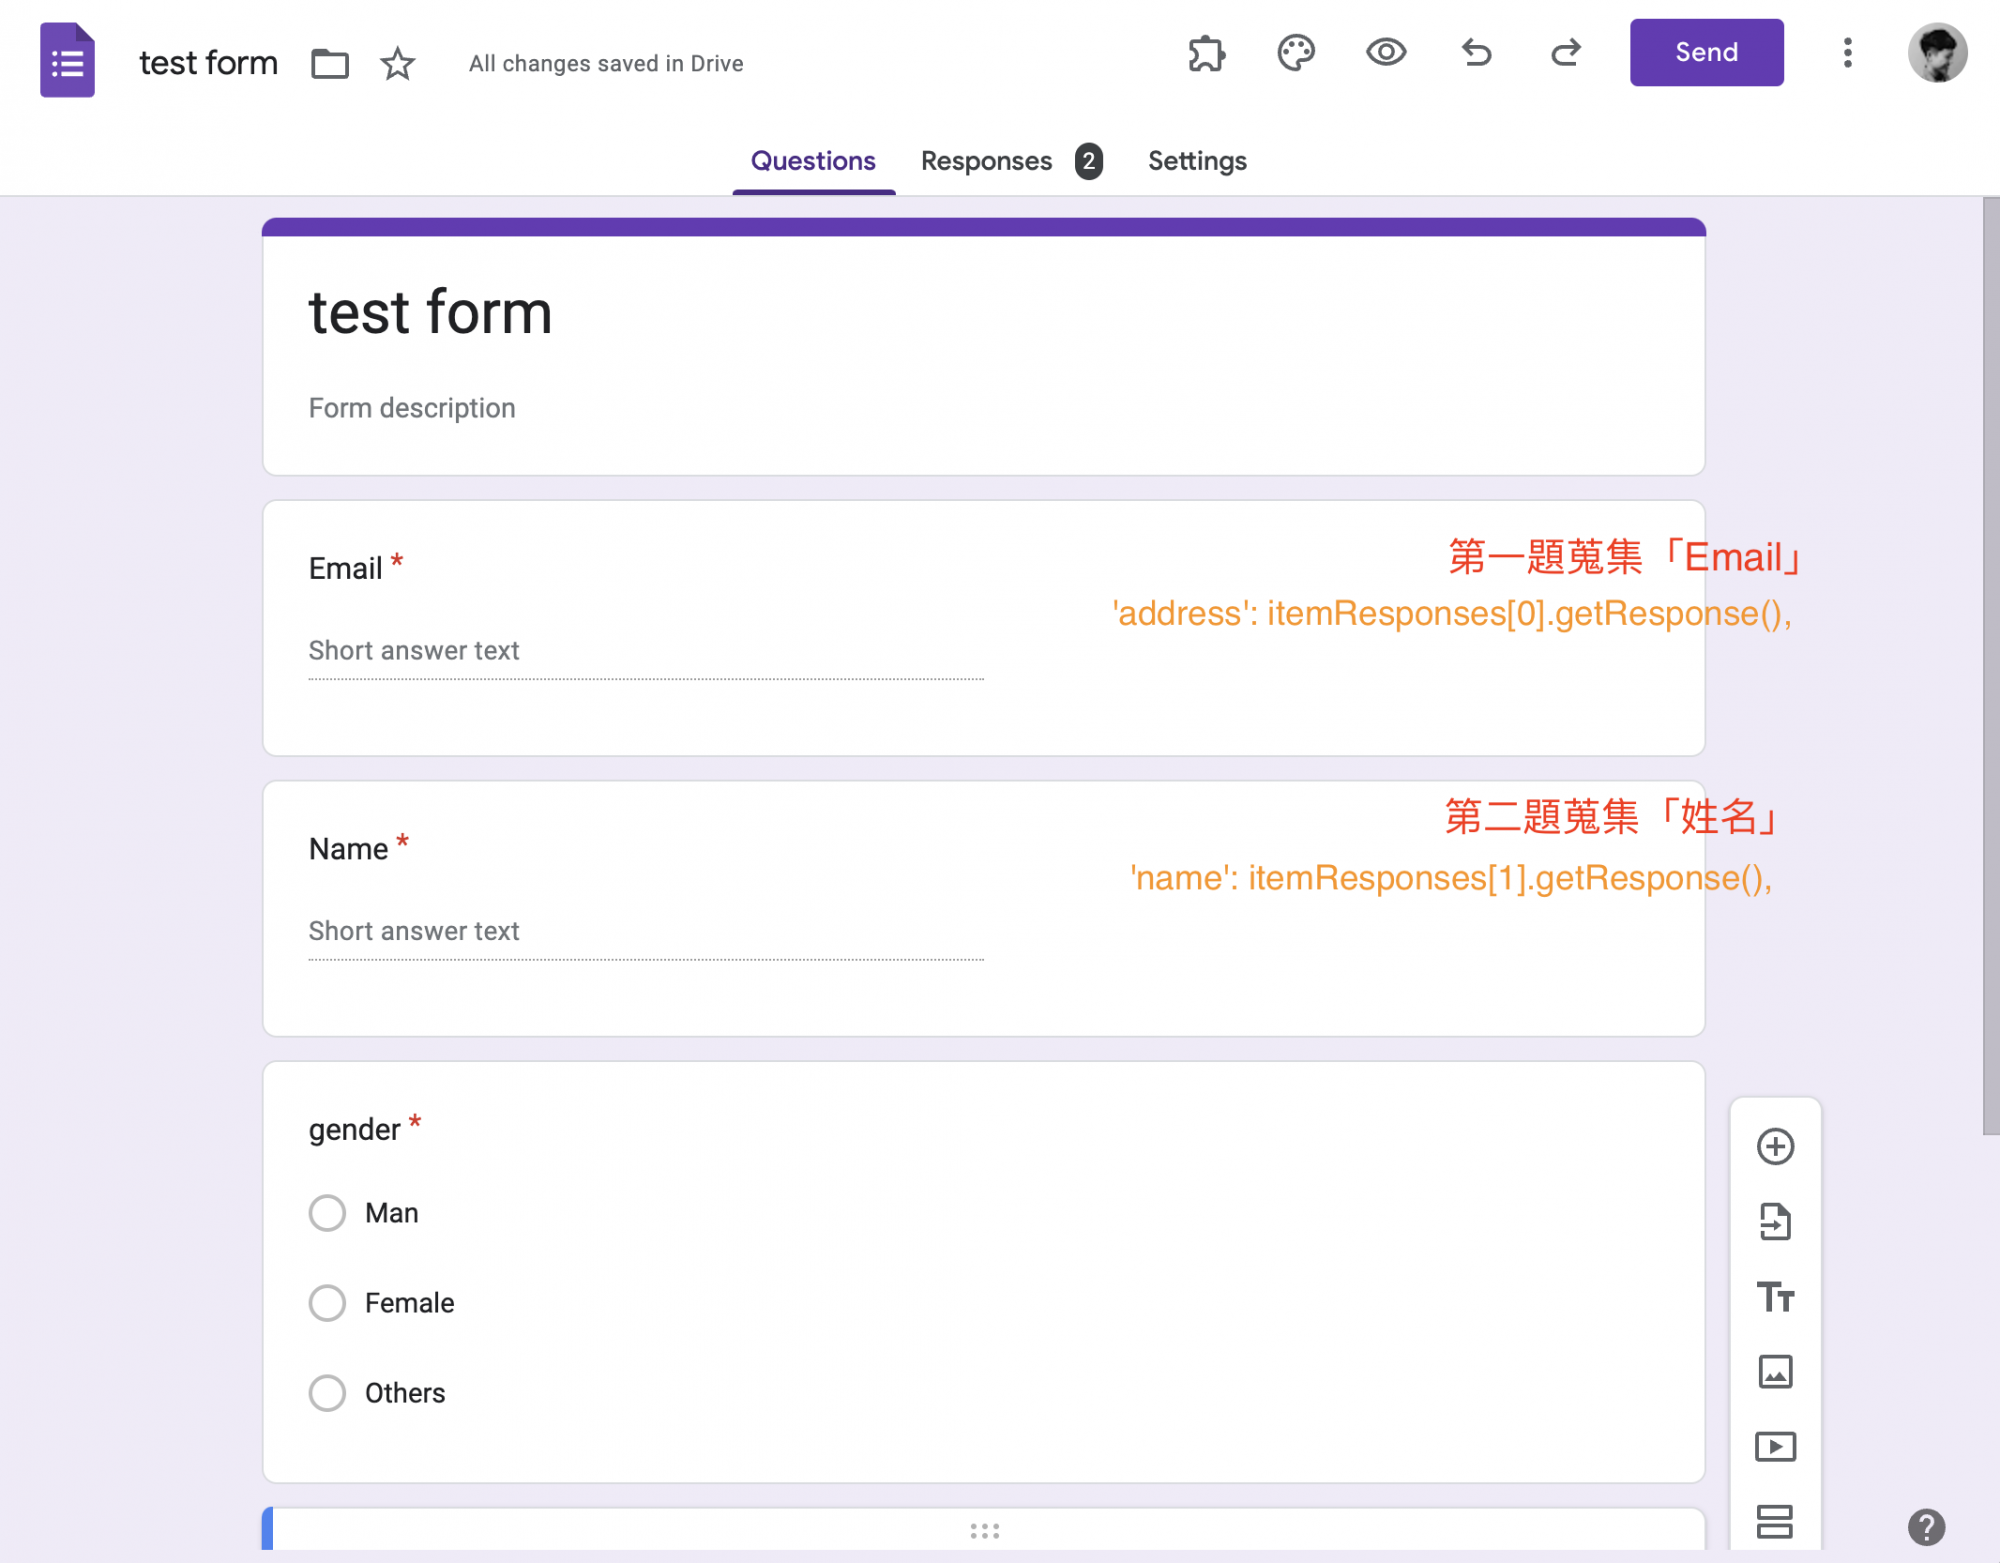This screenshot has width=2000, height=1563.
Task: Add a video to form
Action: click(x=1775, y=1446)
